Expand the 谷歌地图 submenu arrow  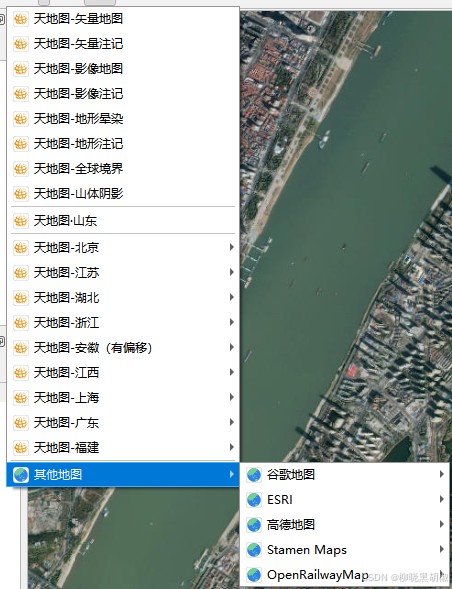[442, 474]
